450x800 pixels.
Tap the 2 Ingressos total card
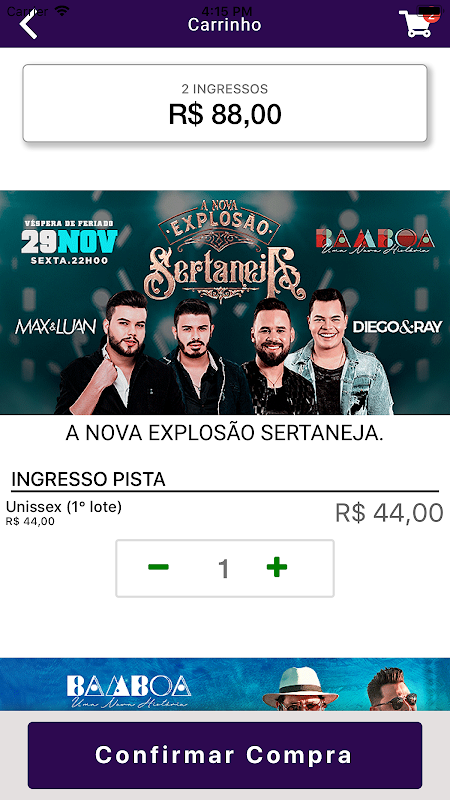coord(225,103)
